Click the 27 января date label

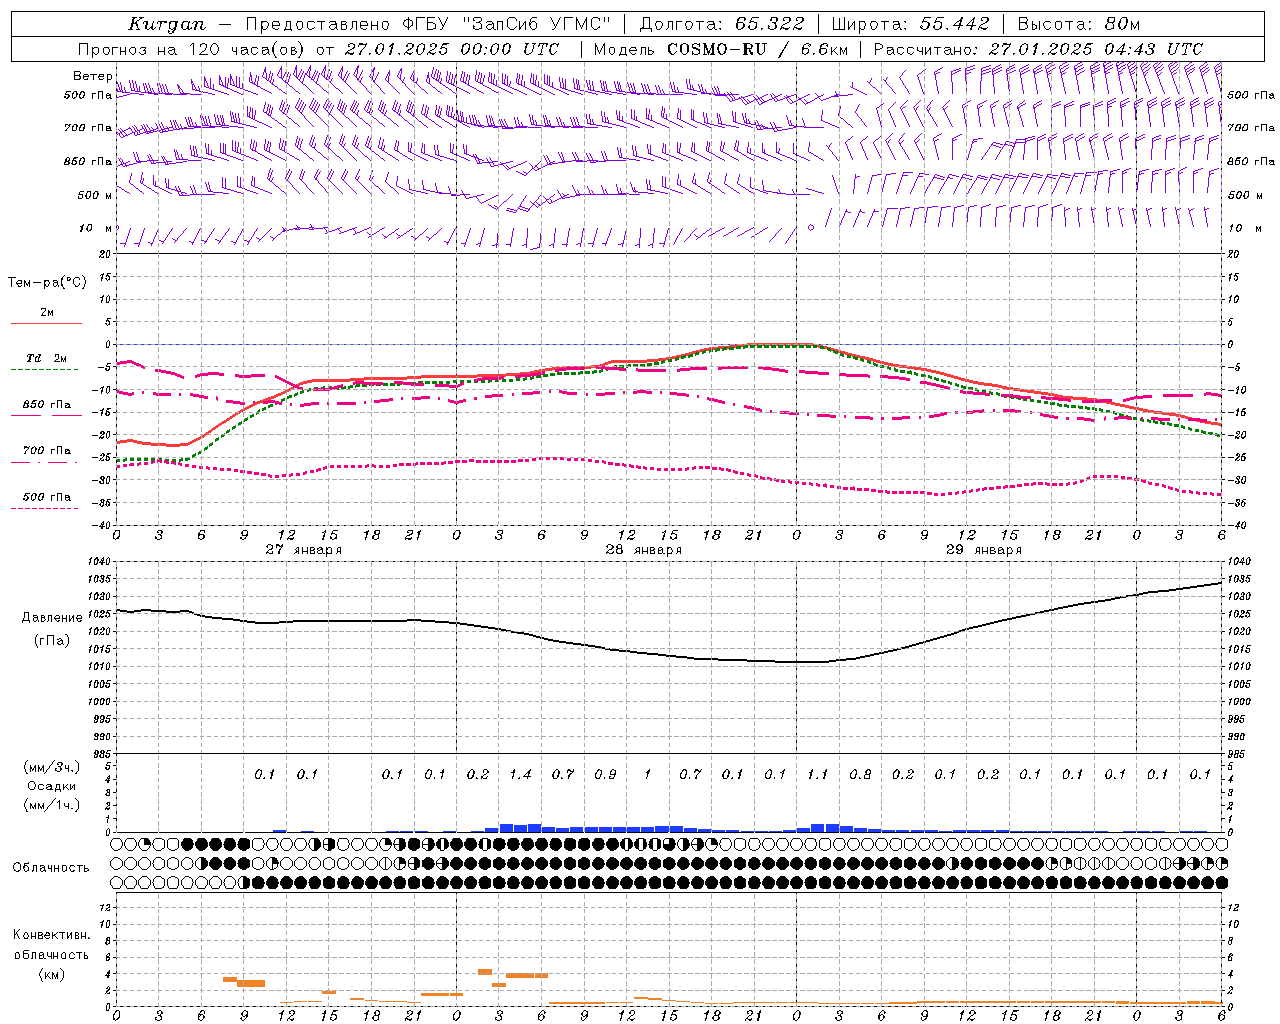tap(304, 550)
